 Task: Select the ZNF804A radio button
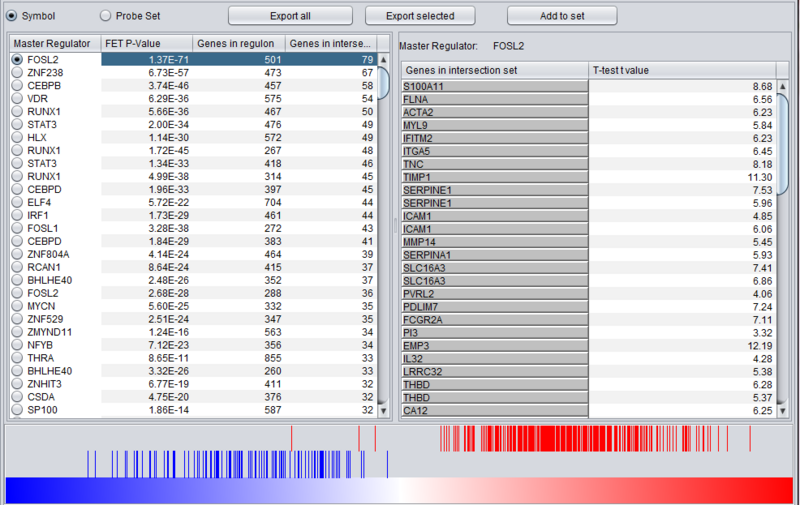pos(17,254)
